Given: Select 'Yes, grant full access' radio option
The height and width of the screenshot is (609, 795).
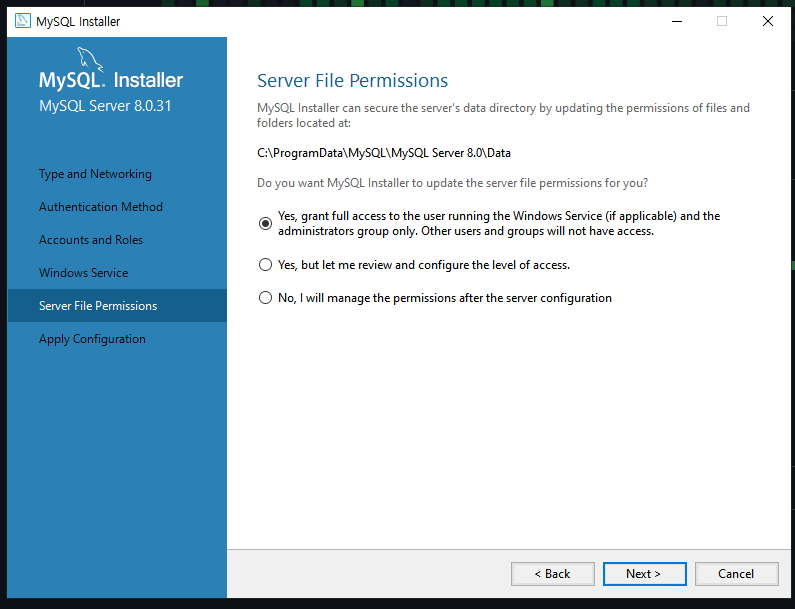Looking at the screenshot, I should click(x=265, y=223).
